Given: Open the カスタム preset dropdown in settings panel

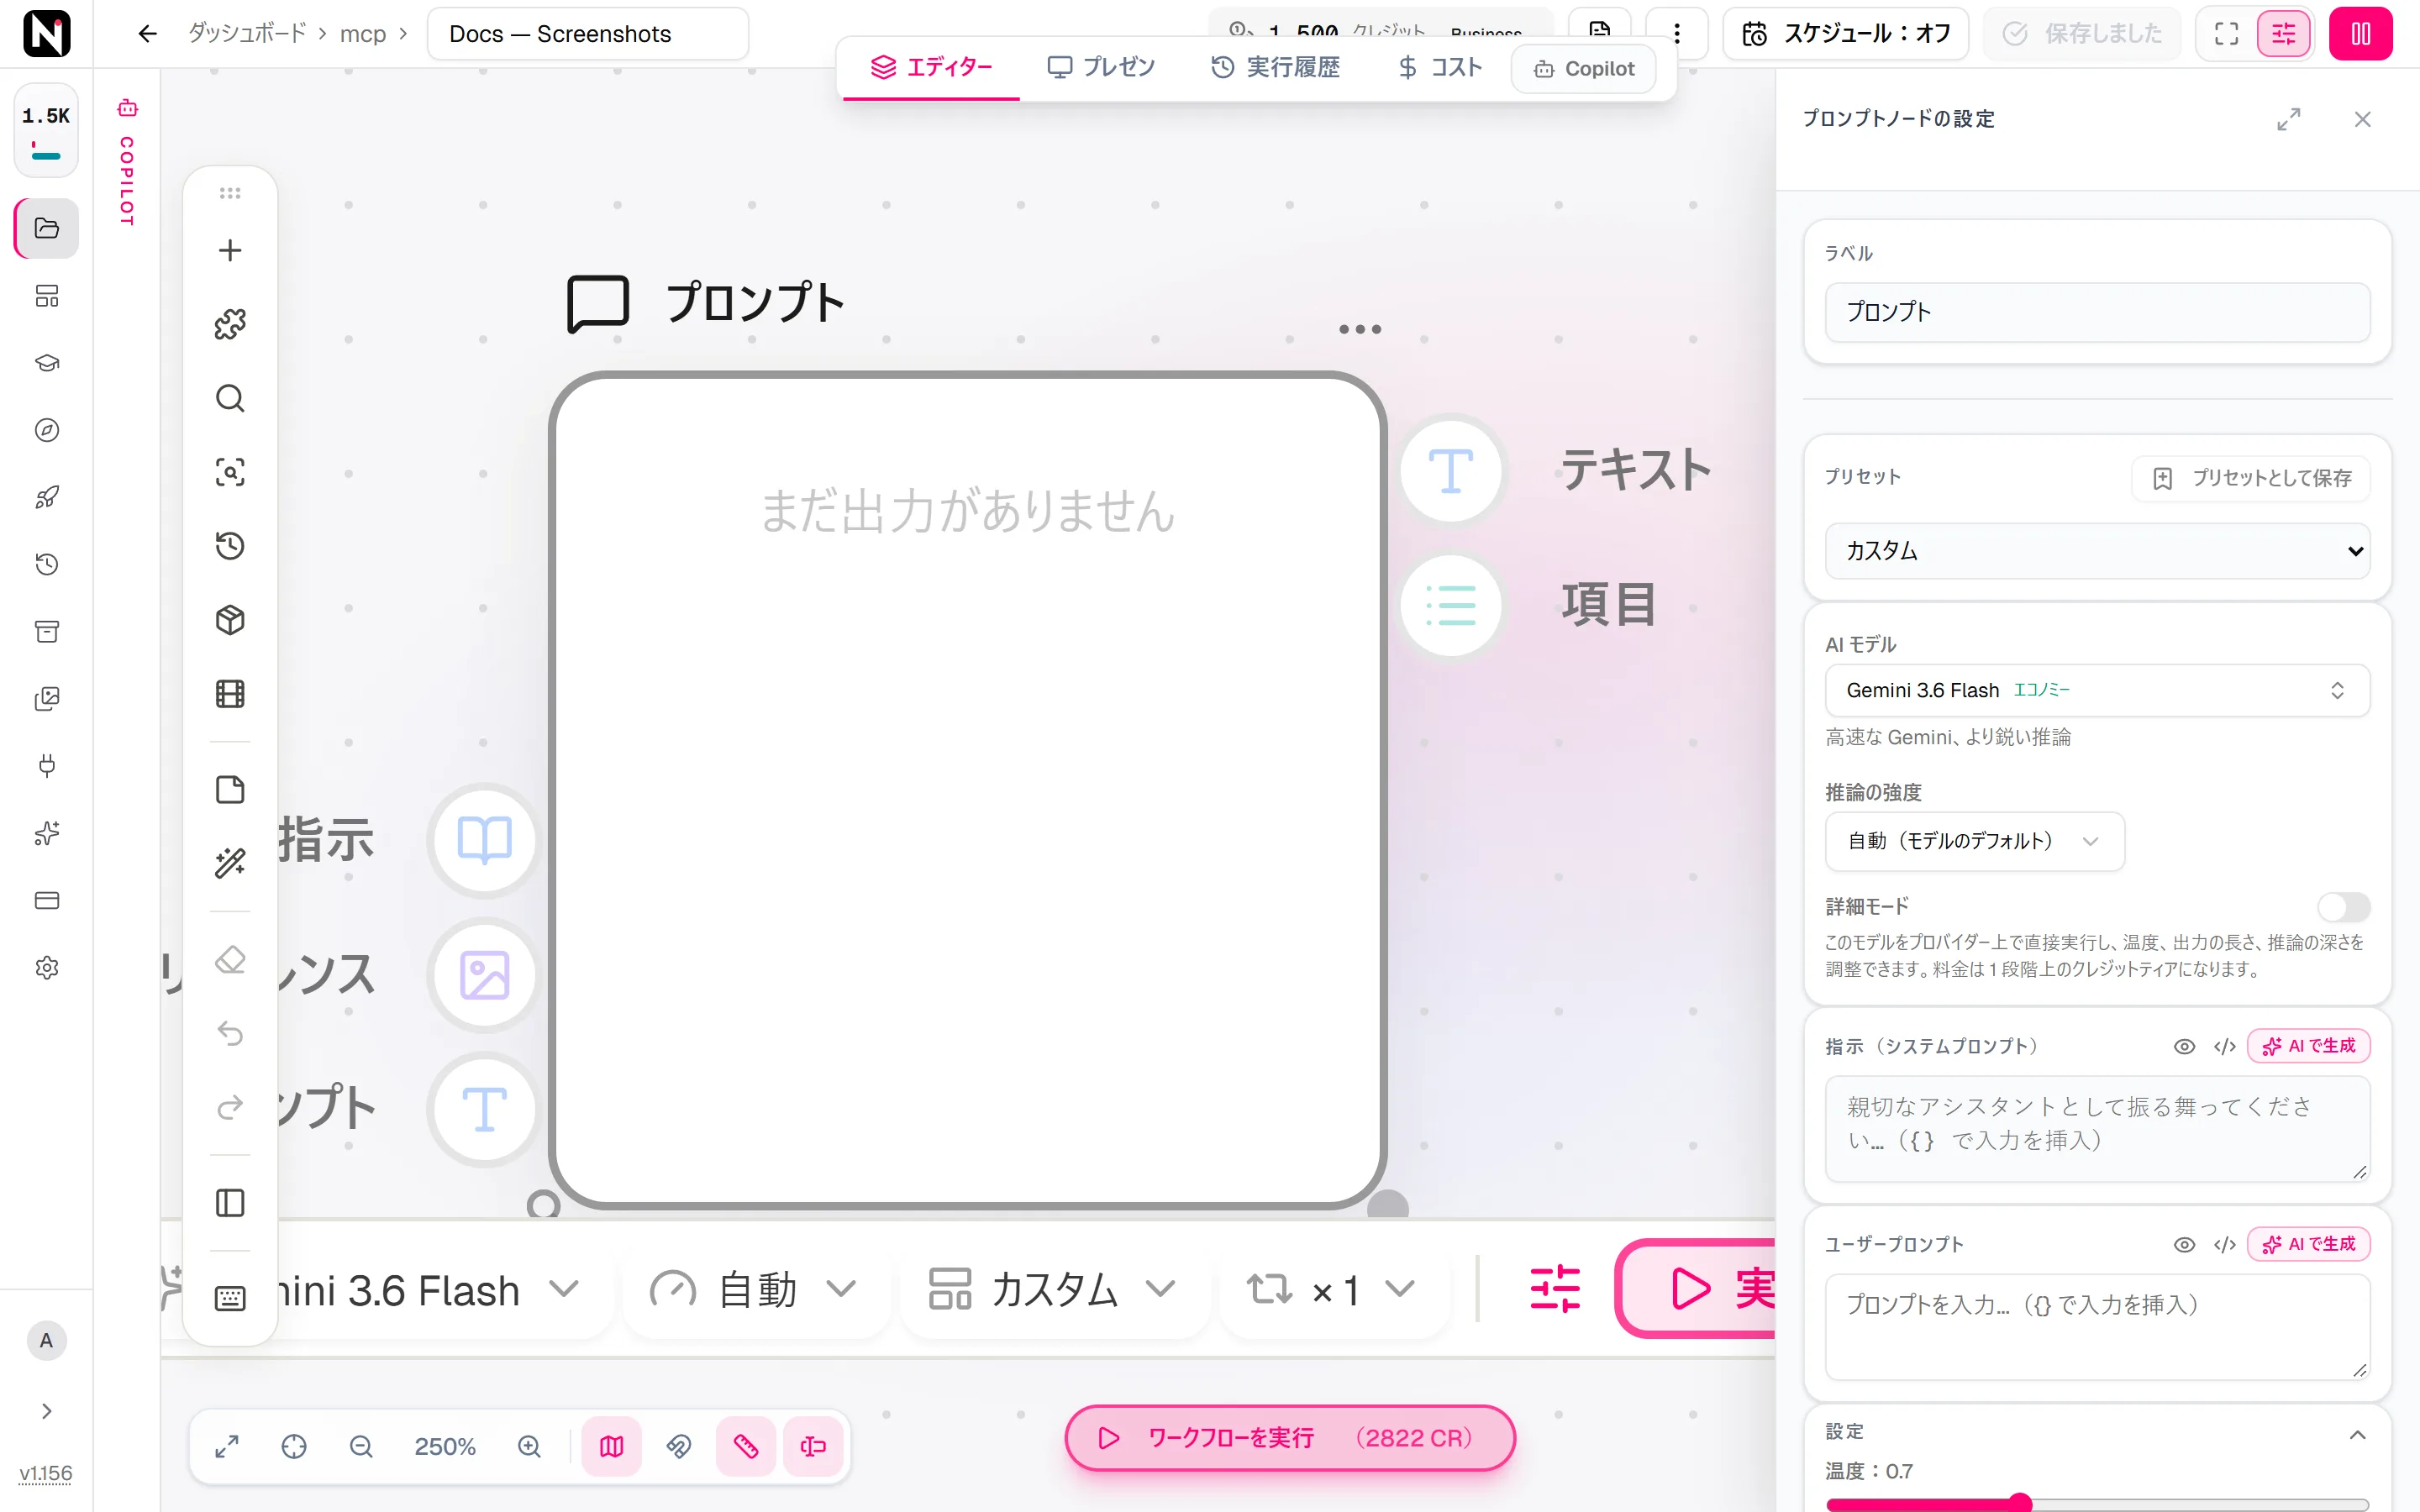Looking at the screenshot, I should [2097, 551].
